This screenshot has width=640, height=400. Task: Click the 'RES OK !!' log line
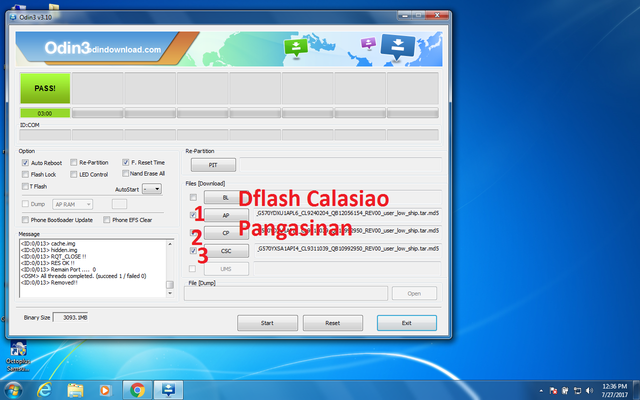click(47, 263)
